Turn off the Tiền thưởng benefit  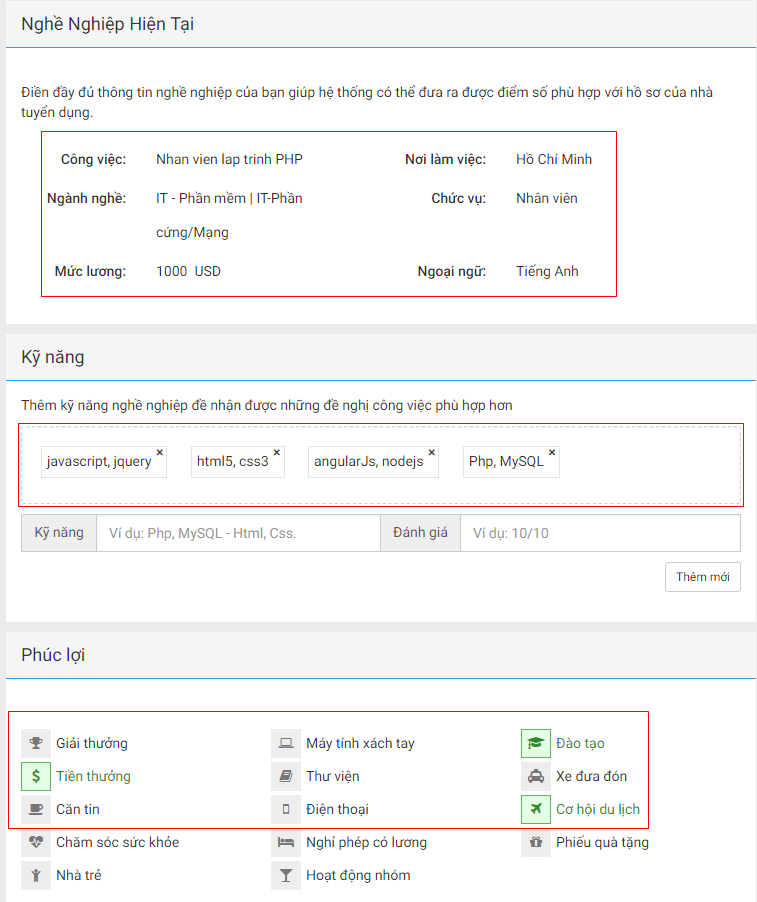point(36,776)
